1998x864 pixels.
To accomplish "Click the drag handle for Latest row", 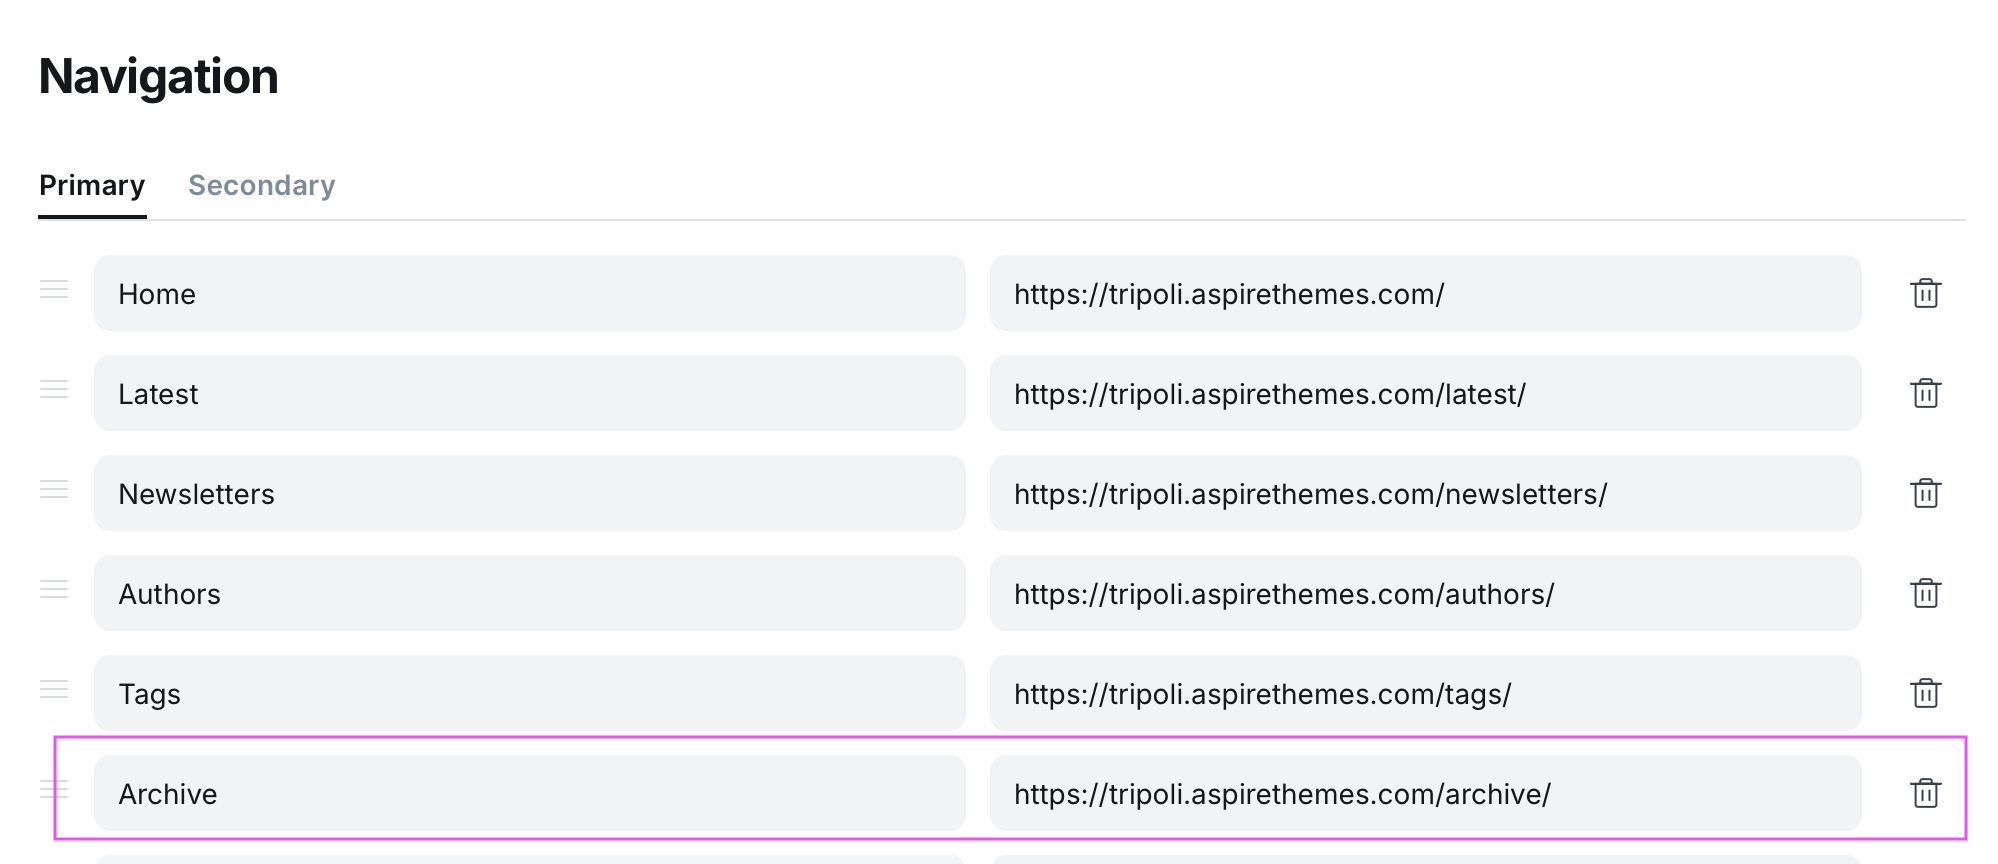I will pyautogui.click(x=54, y=389).
